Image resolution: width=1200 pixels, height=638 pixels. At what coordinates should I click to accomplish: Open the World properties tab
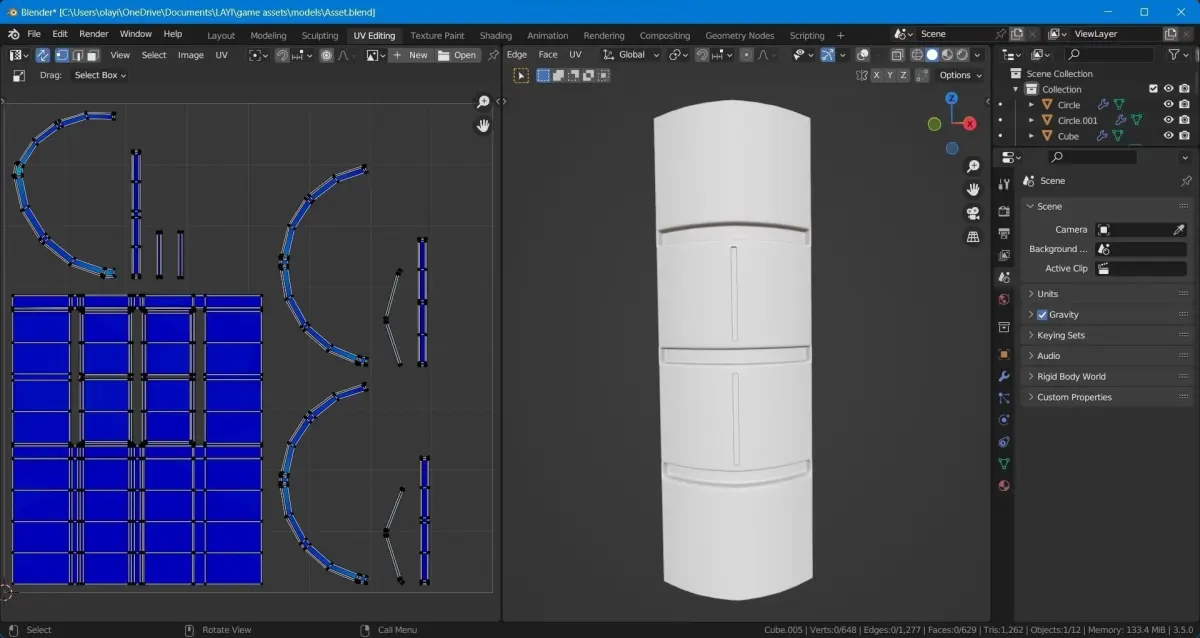tap(1004, 299)
